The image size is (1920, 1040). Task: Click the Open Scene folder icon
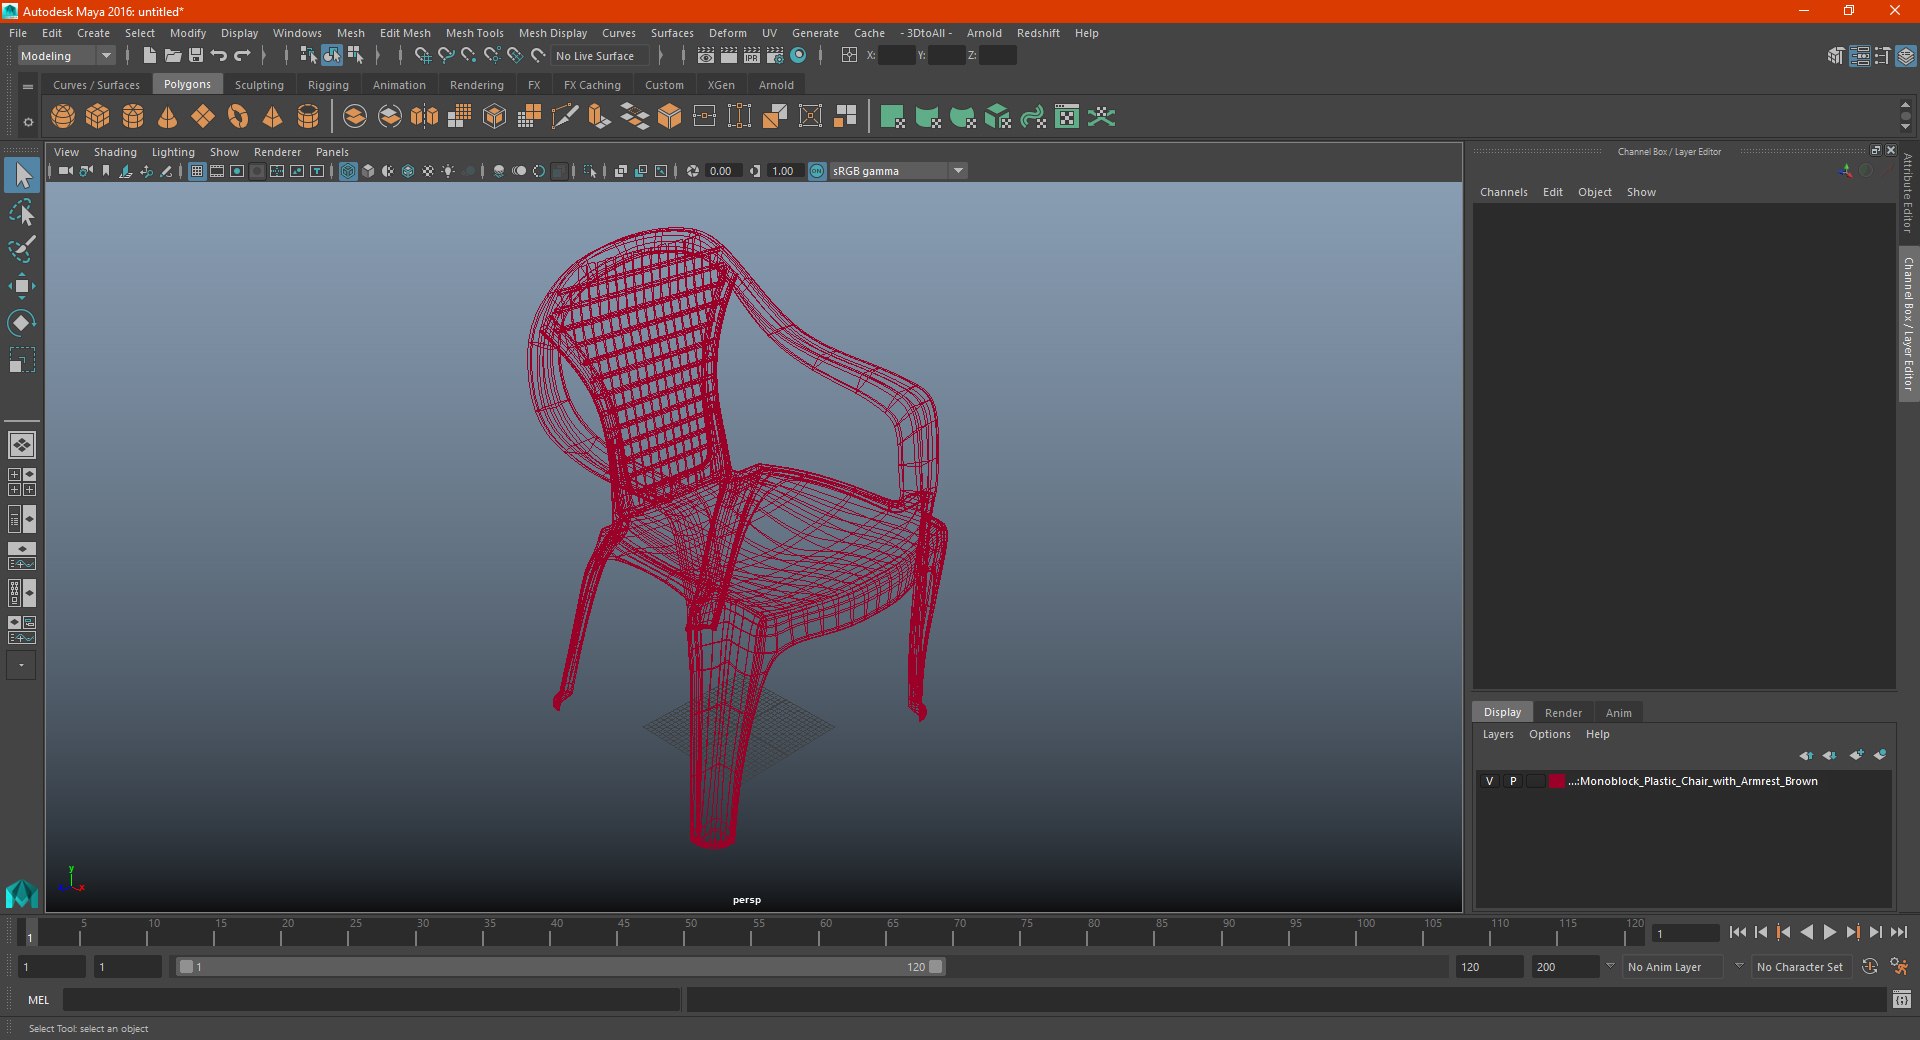tap(173, 56)
